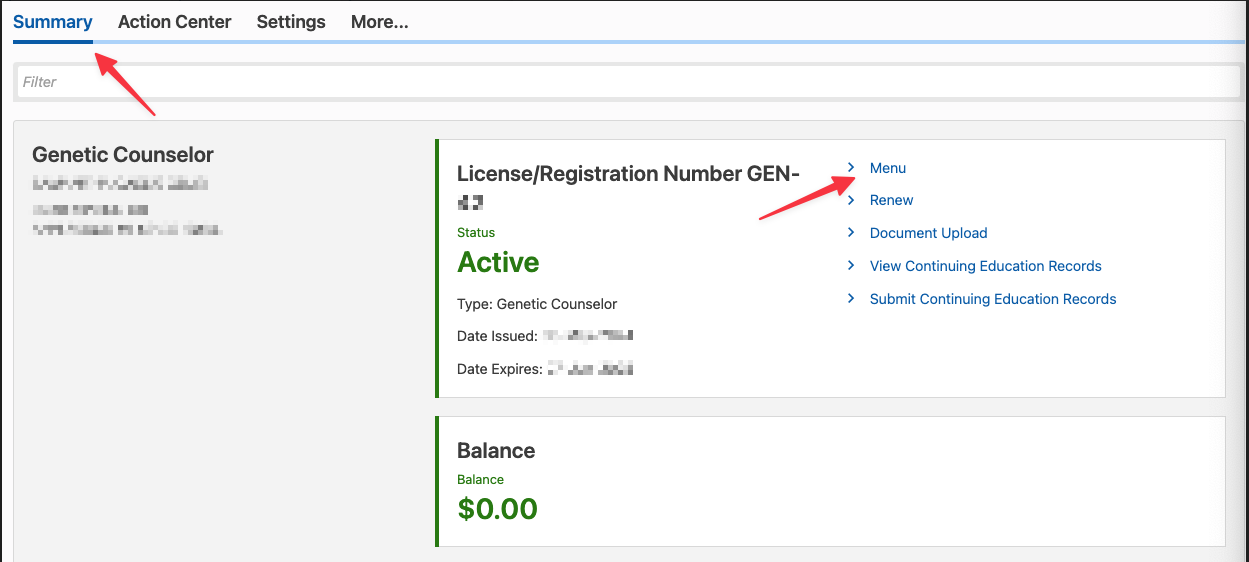Click the $0.00 balance amount
This screenshot has height=562, width=1249.
[497, 508]
